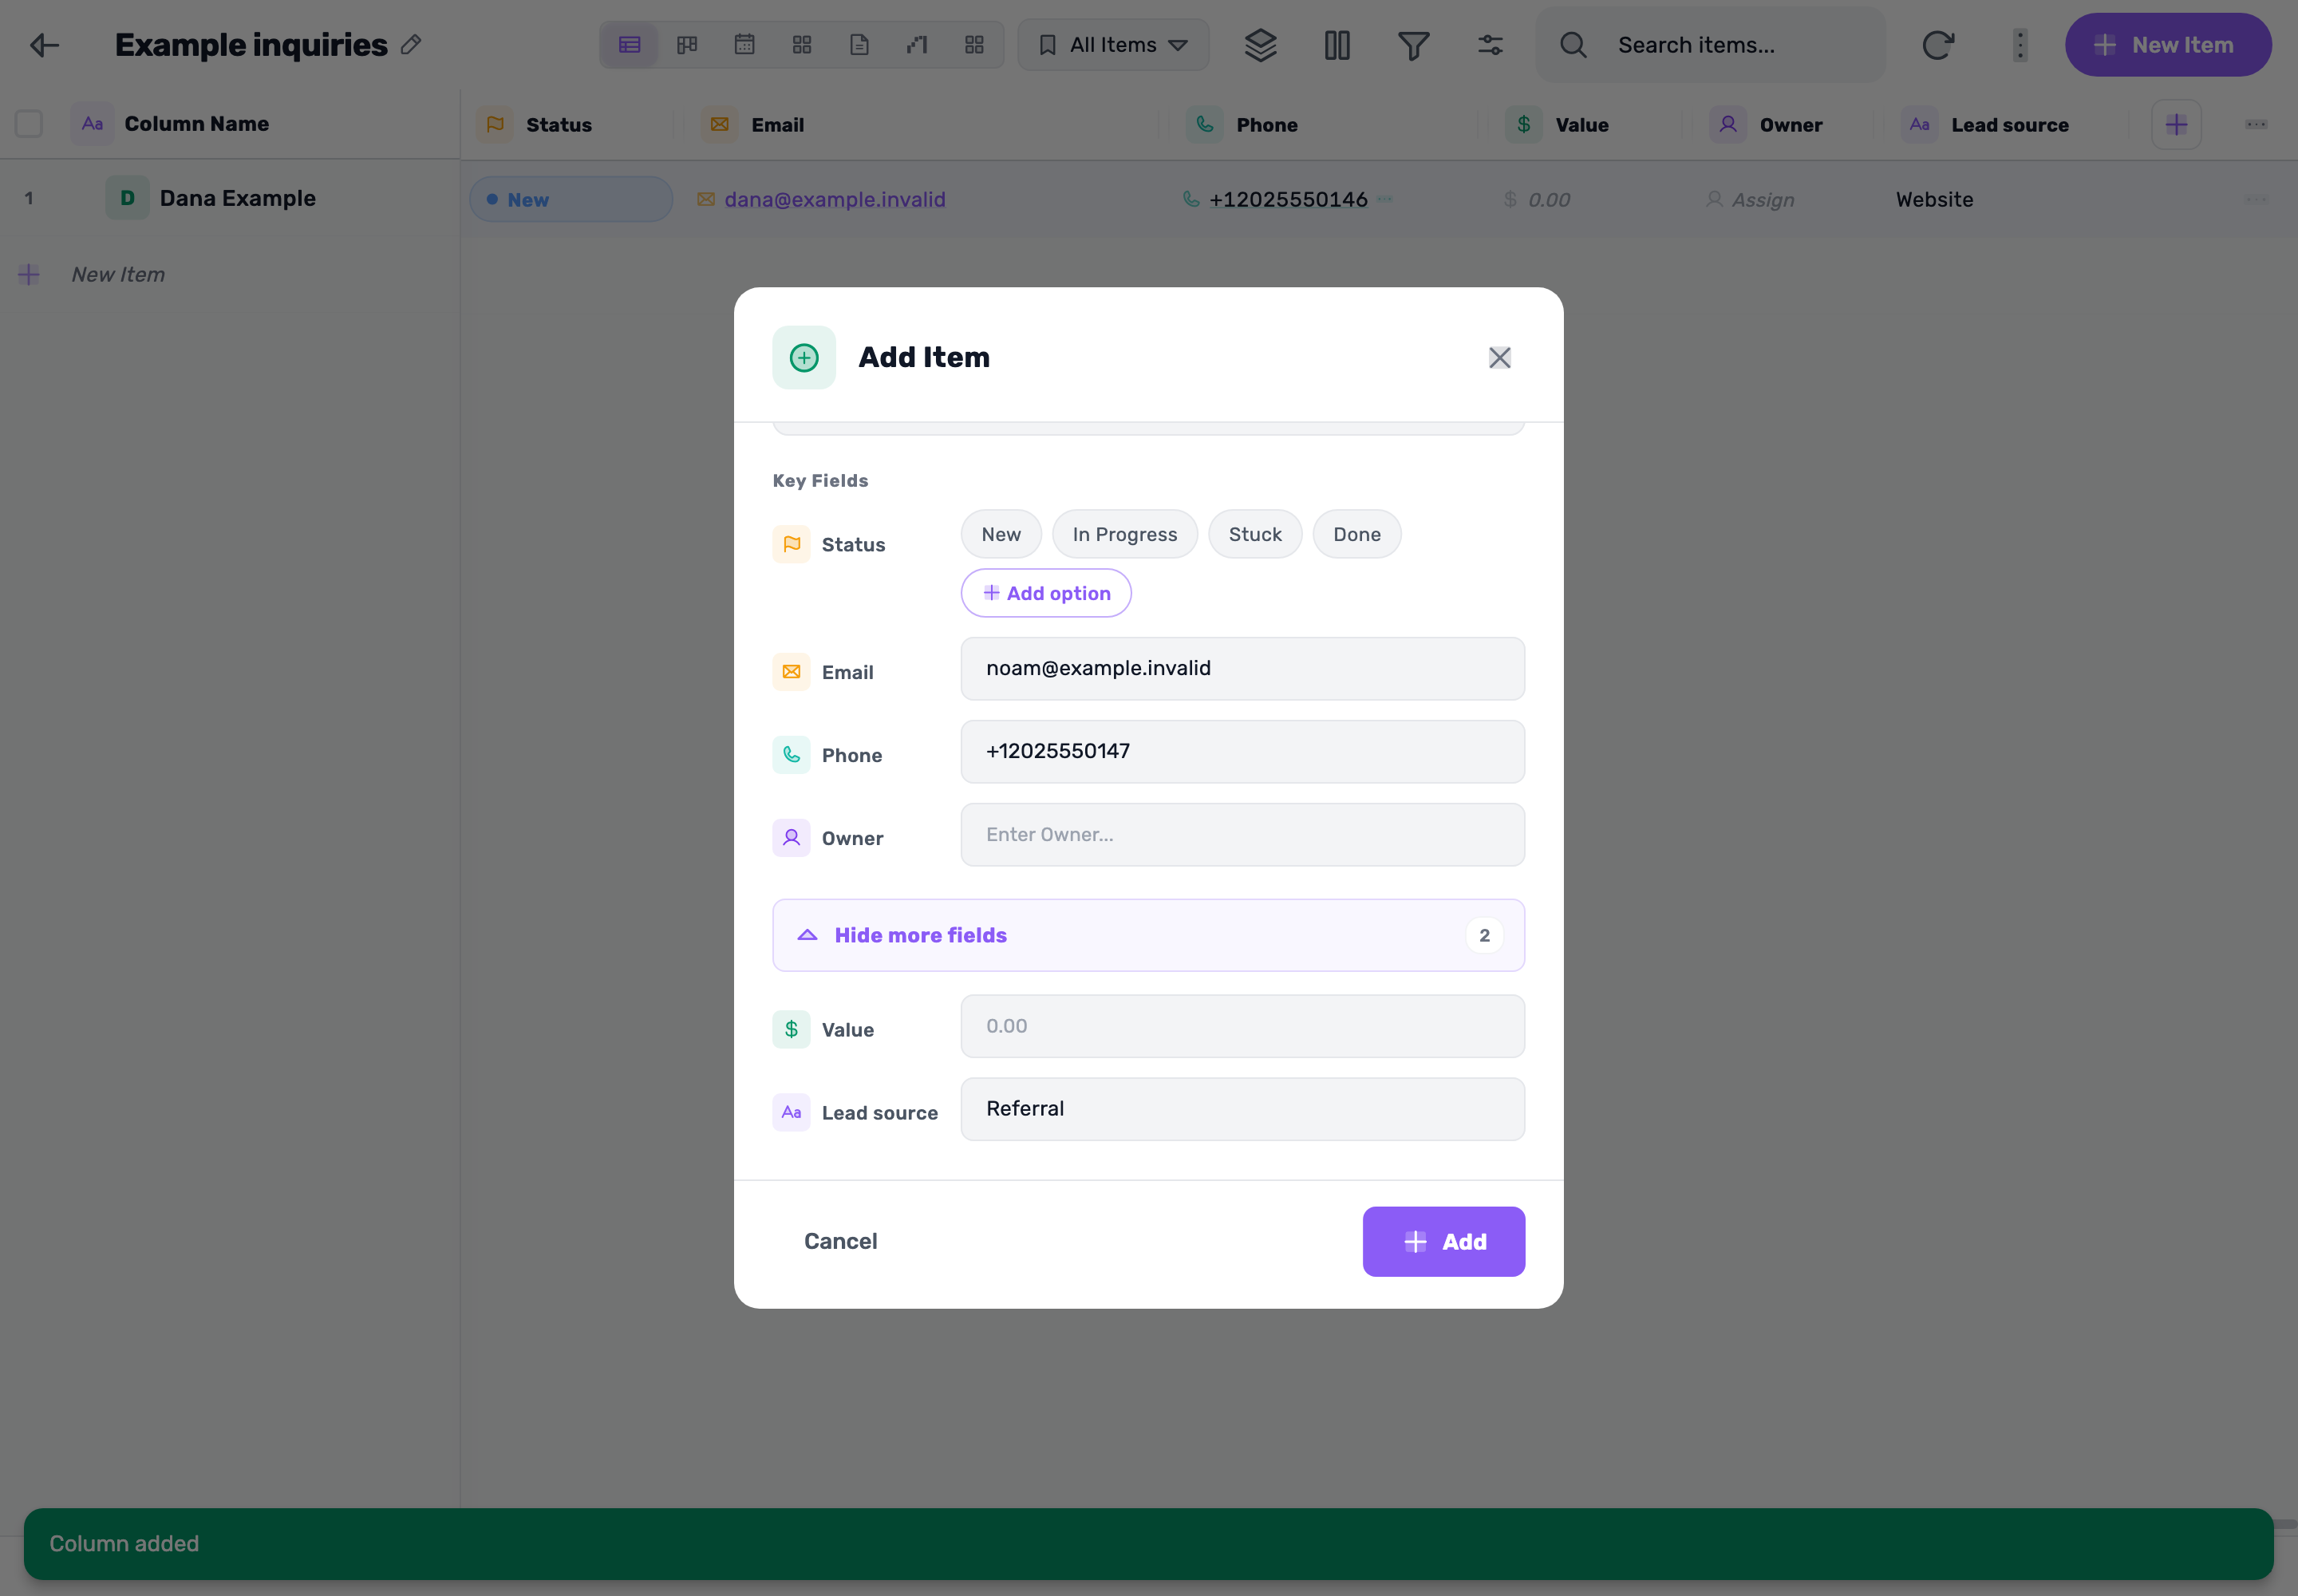
Task: Open the dana@example.invalid email link
Action: [834, 199]
